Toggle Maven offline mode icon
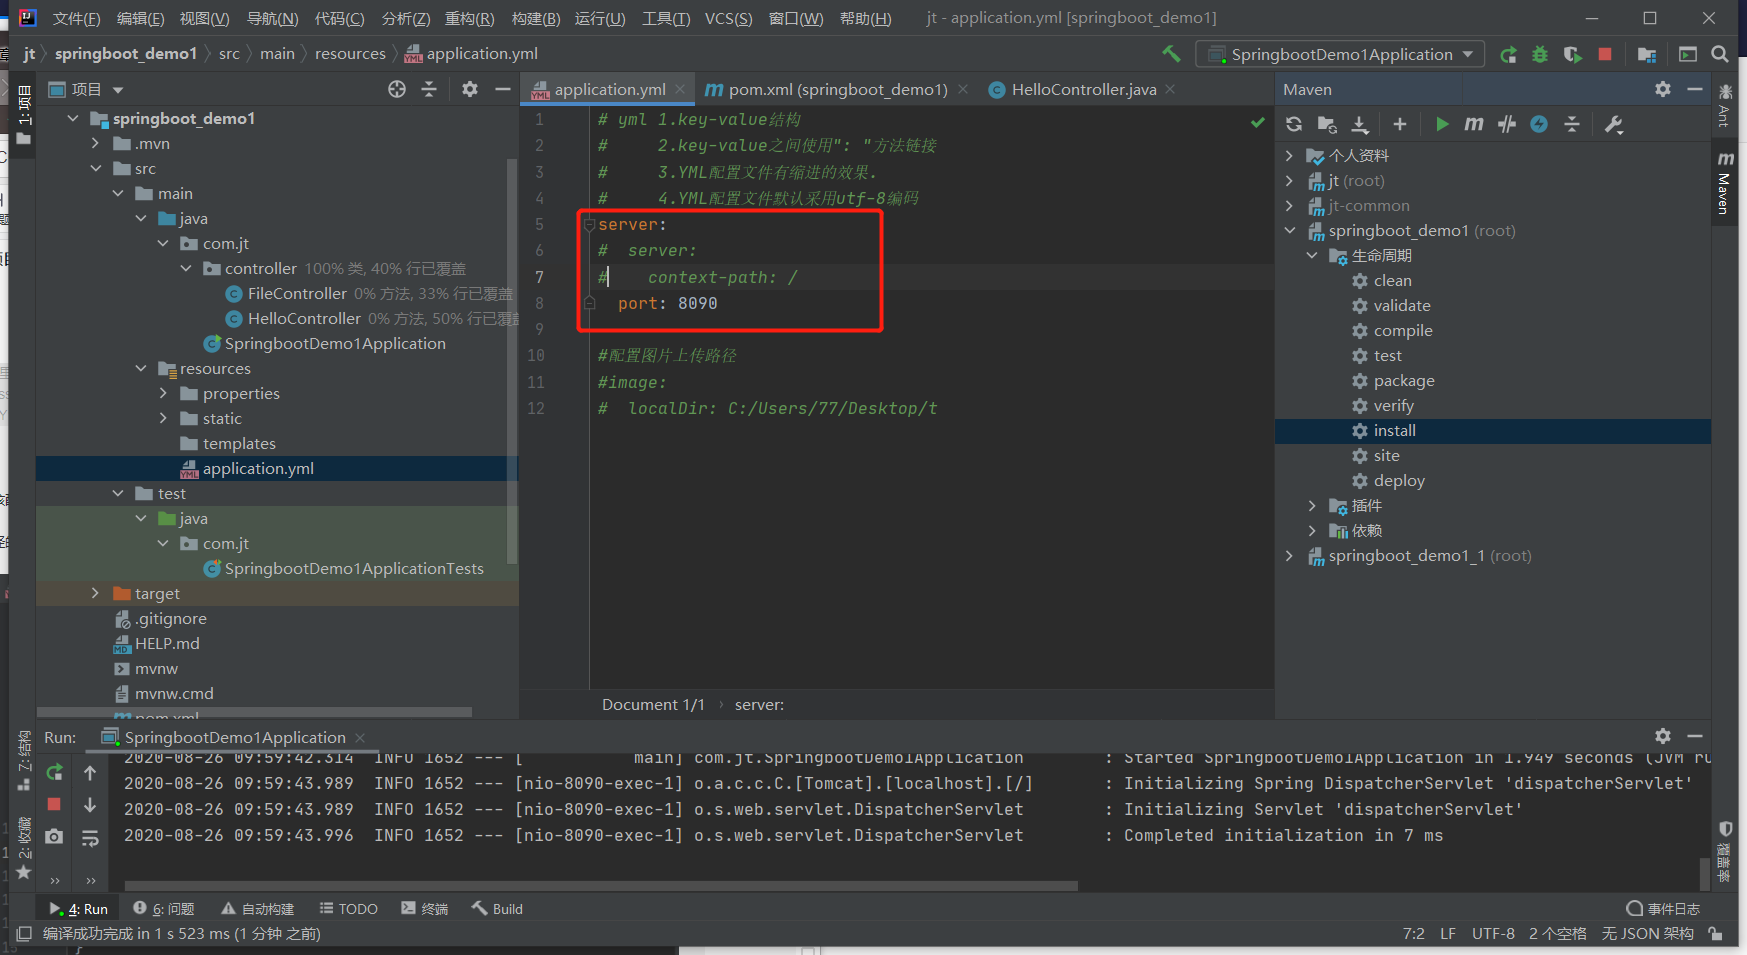The image size is (1747, 955). (x=1539, y=124)
